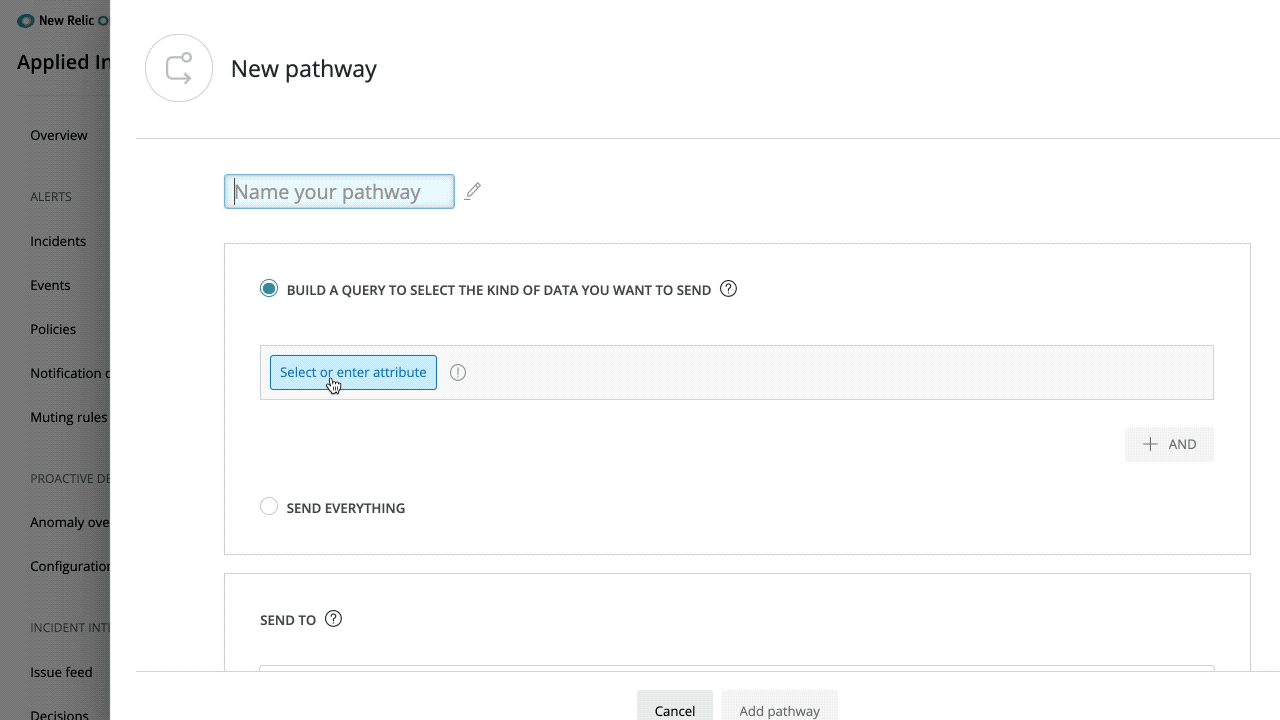Viewport: 1280px width, 720px height.
Task: Open the Notification channels section
Action: 70,372
